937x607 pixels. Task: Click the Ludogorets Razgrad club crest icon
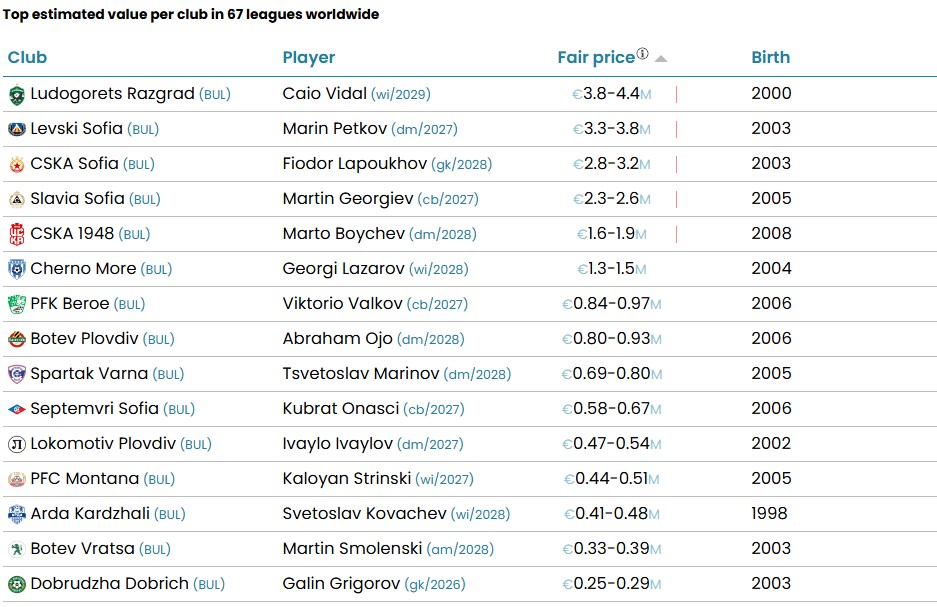[17, 95]
